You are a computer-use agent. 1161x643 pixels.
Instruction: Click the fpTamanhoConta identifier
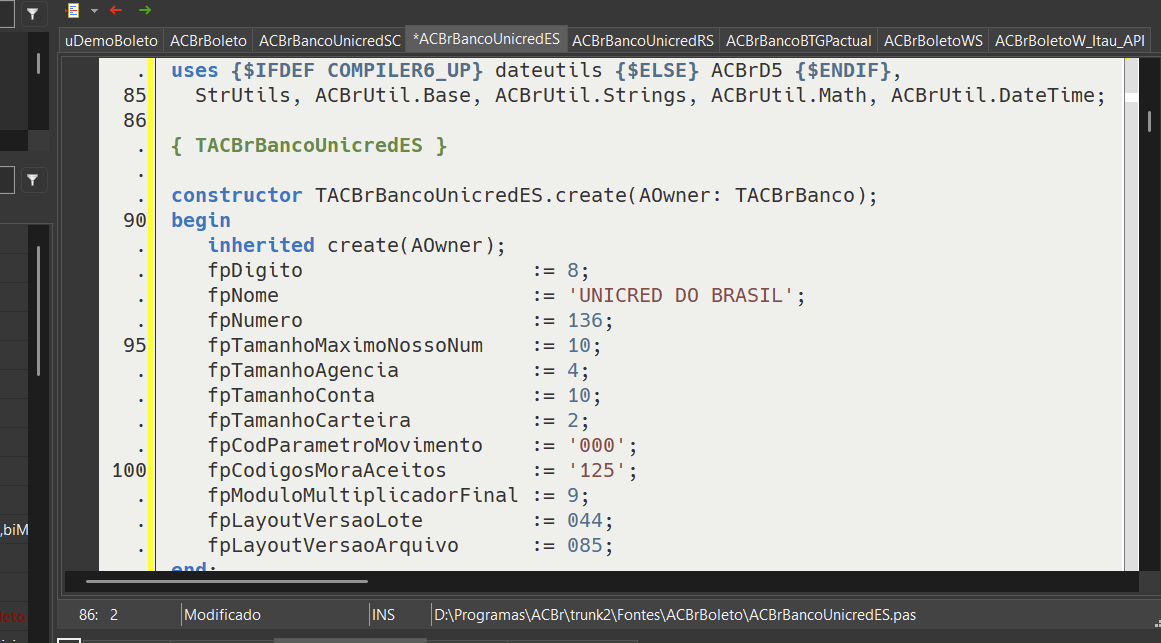click(x=291, y=396)
